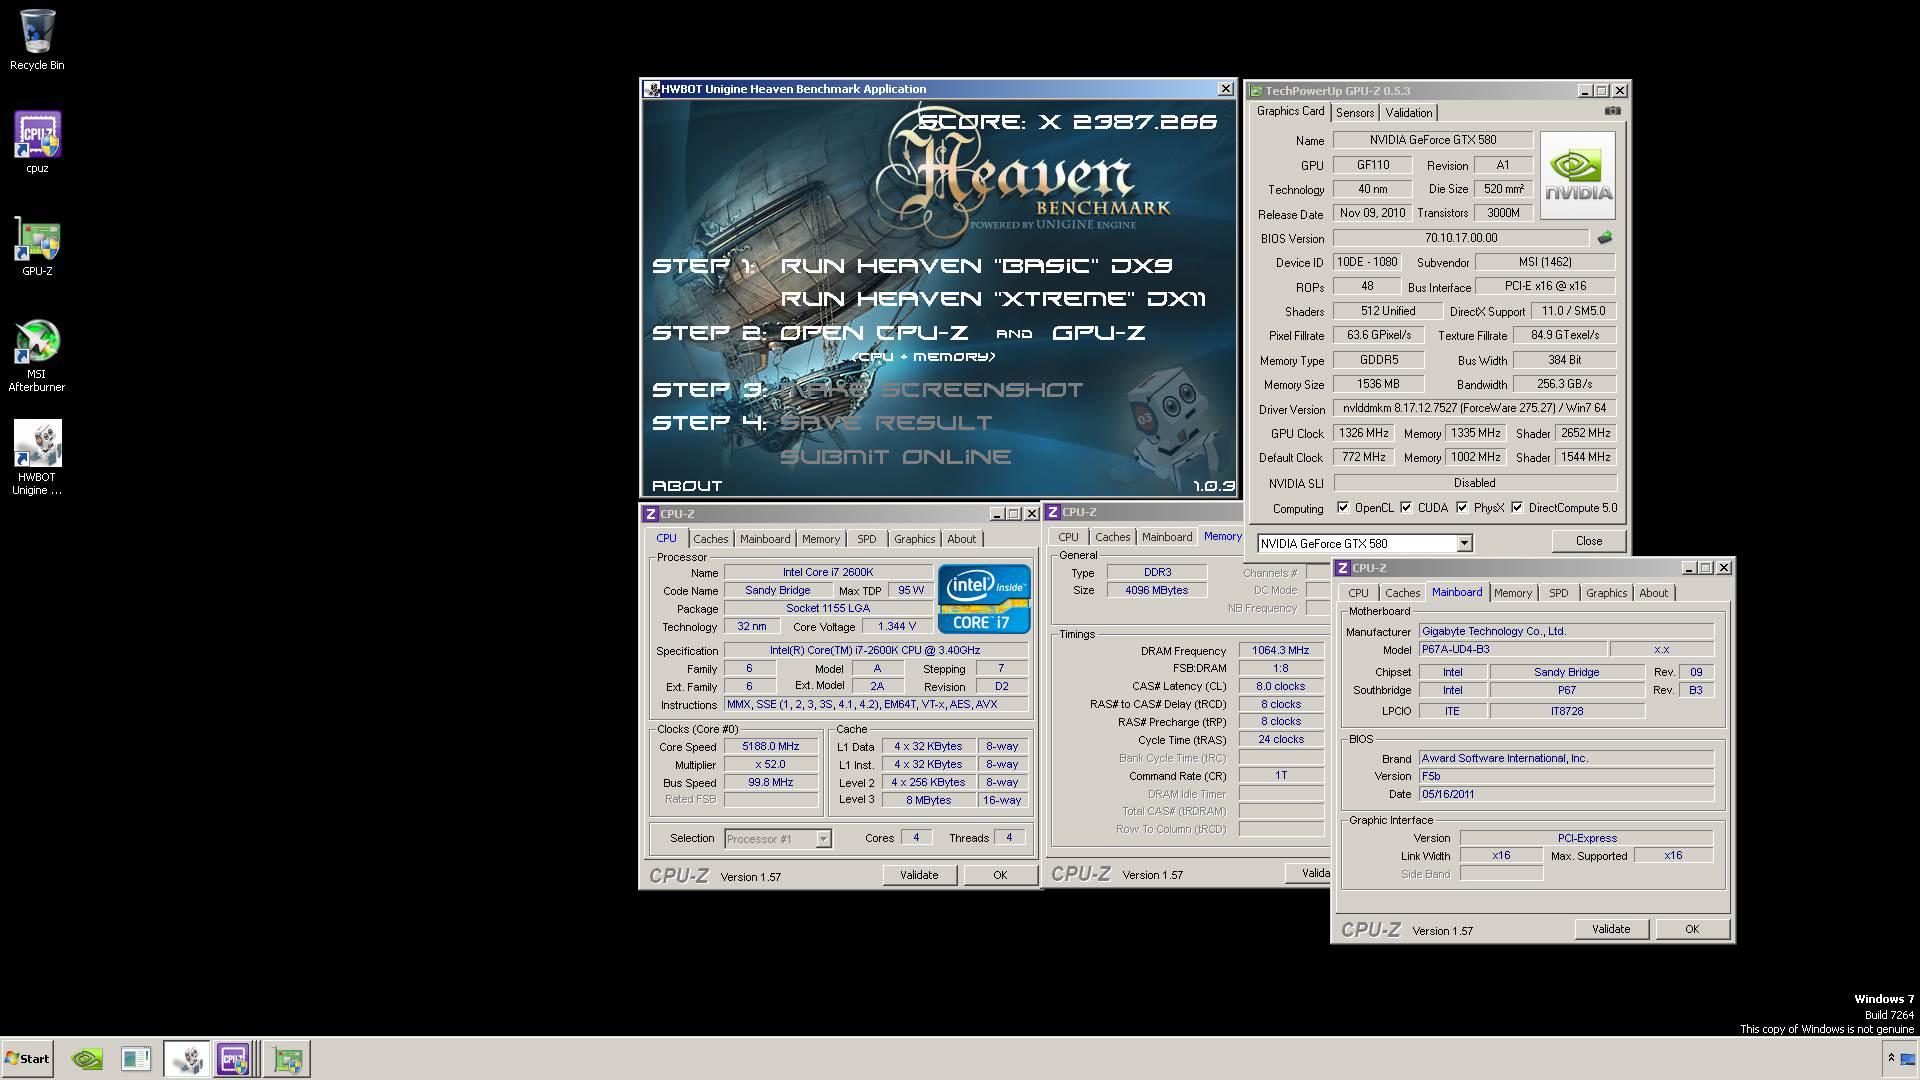Toggle the CUDA checkbox
The image size is (1920, 1080).
pyautogui.click(x=1406, y=508)
